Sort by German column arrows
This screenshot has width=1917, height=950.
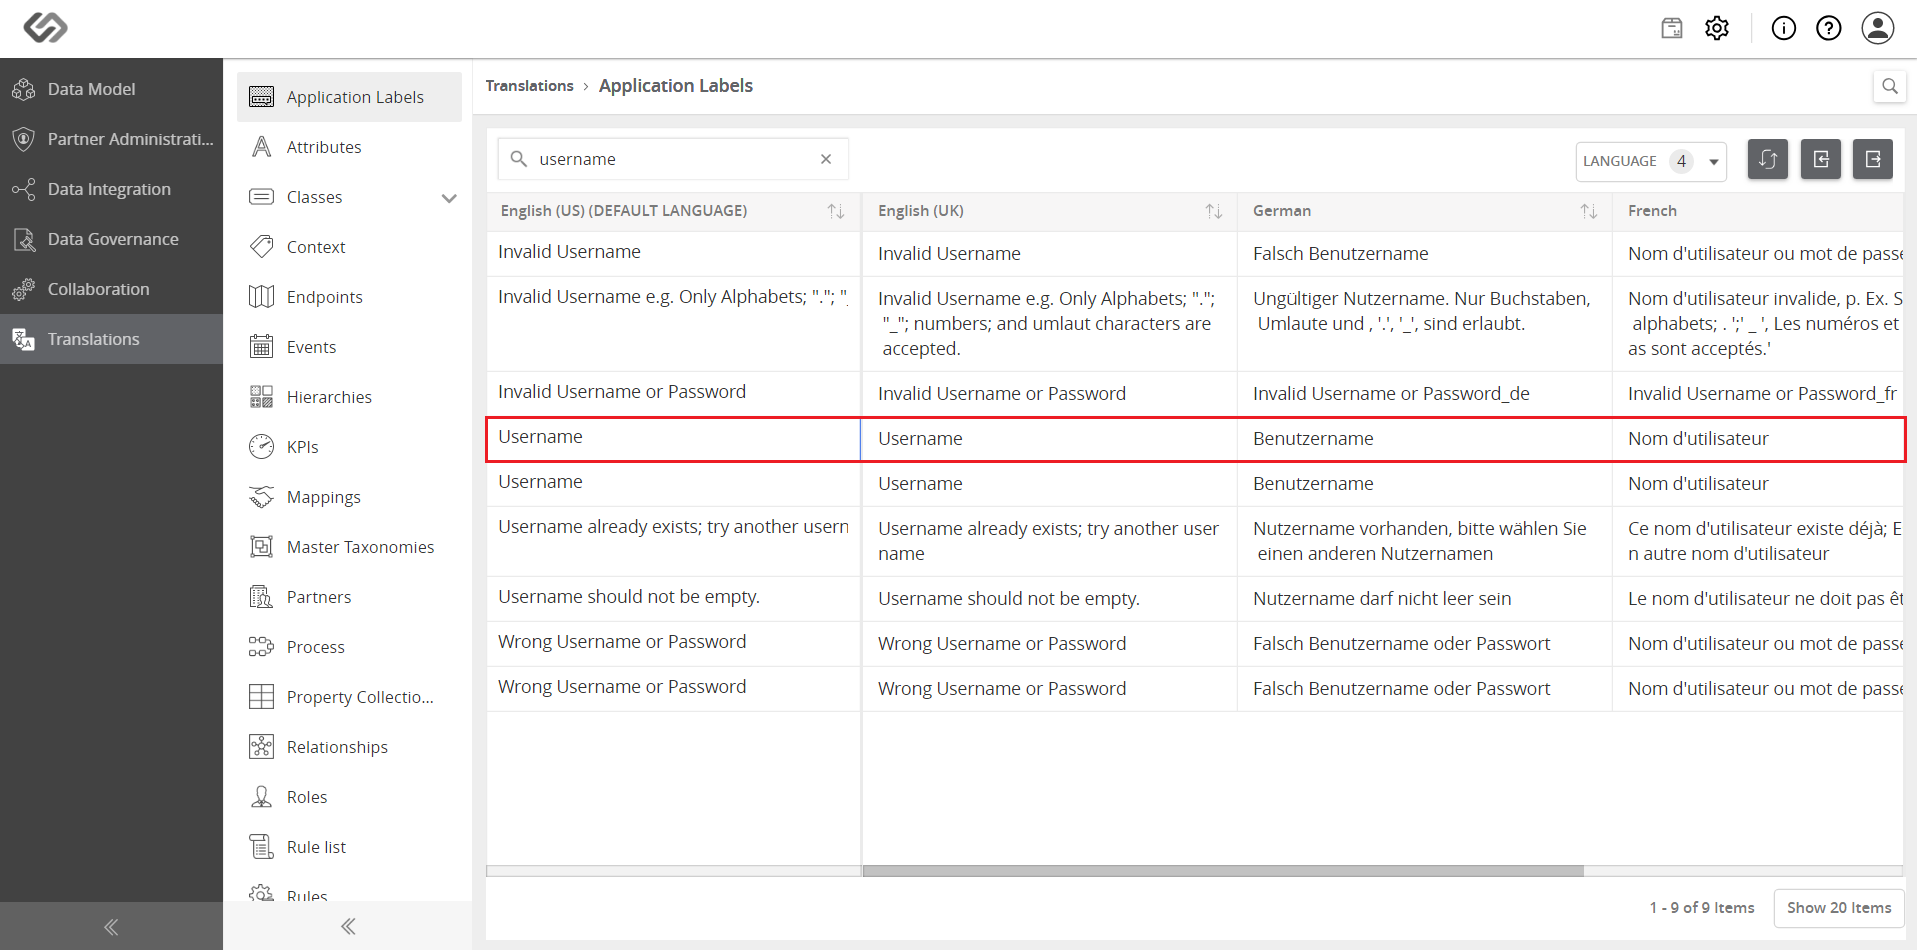click(1588, 211)
